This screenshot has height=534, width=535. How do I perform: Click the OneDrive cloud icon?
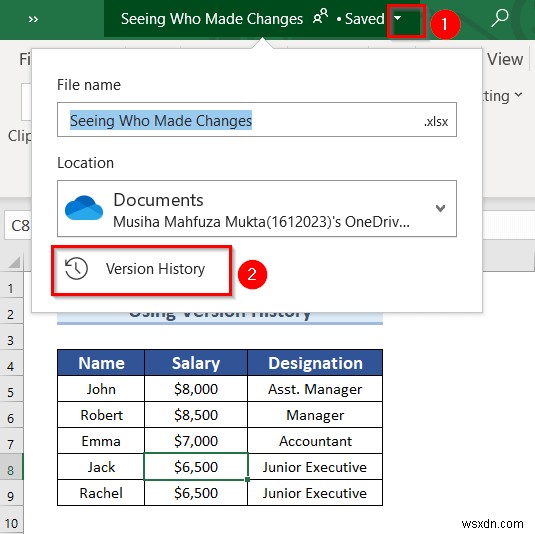(84, 208)
